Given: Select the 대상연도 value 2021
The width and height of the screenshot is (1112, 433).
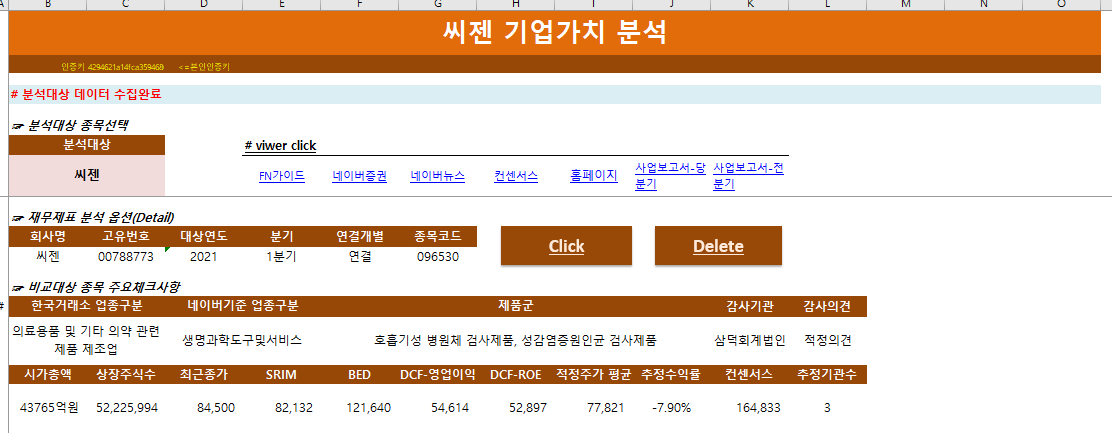Looking at the screenshot, I should tap(204, 257).
